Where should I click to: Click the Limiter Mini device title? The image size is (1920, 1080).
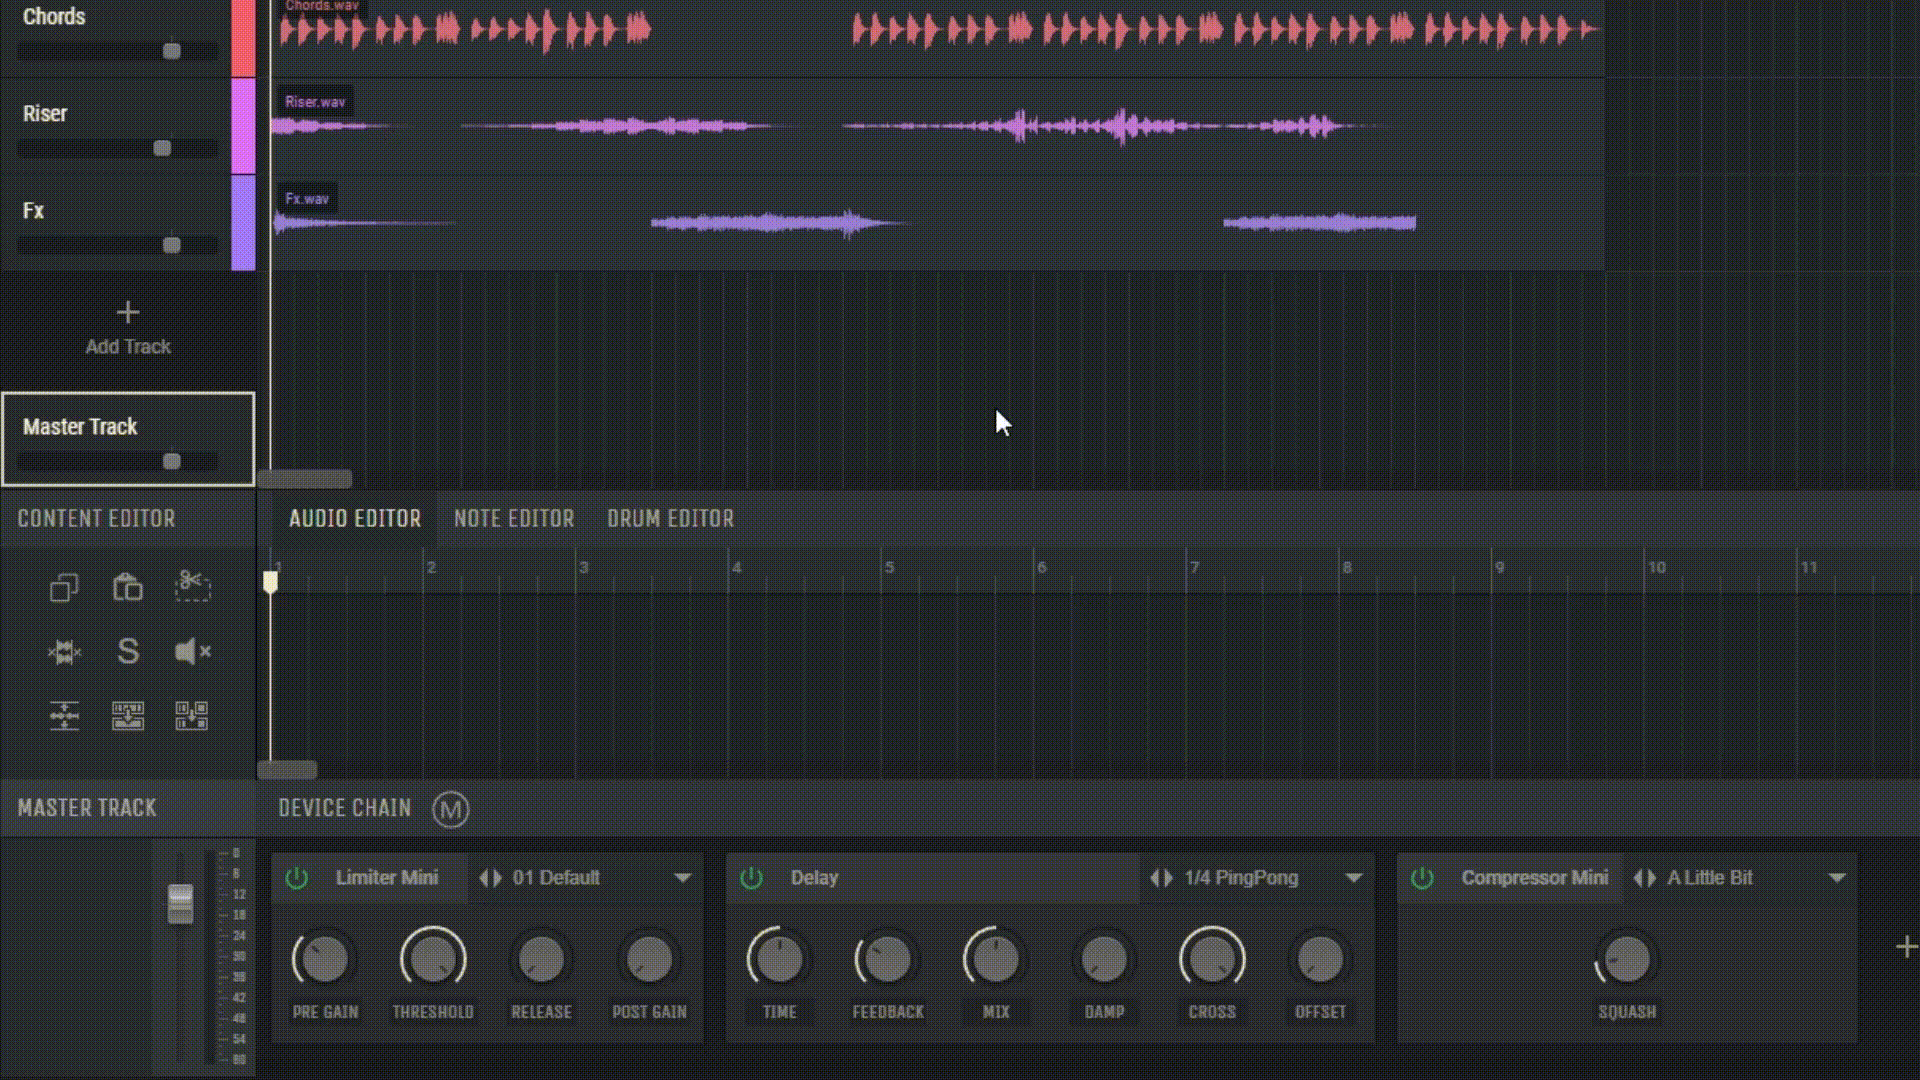point(386,878)
